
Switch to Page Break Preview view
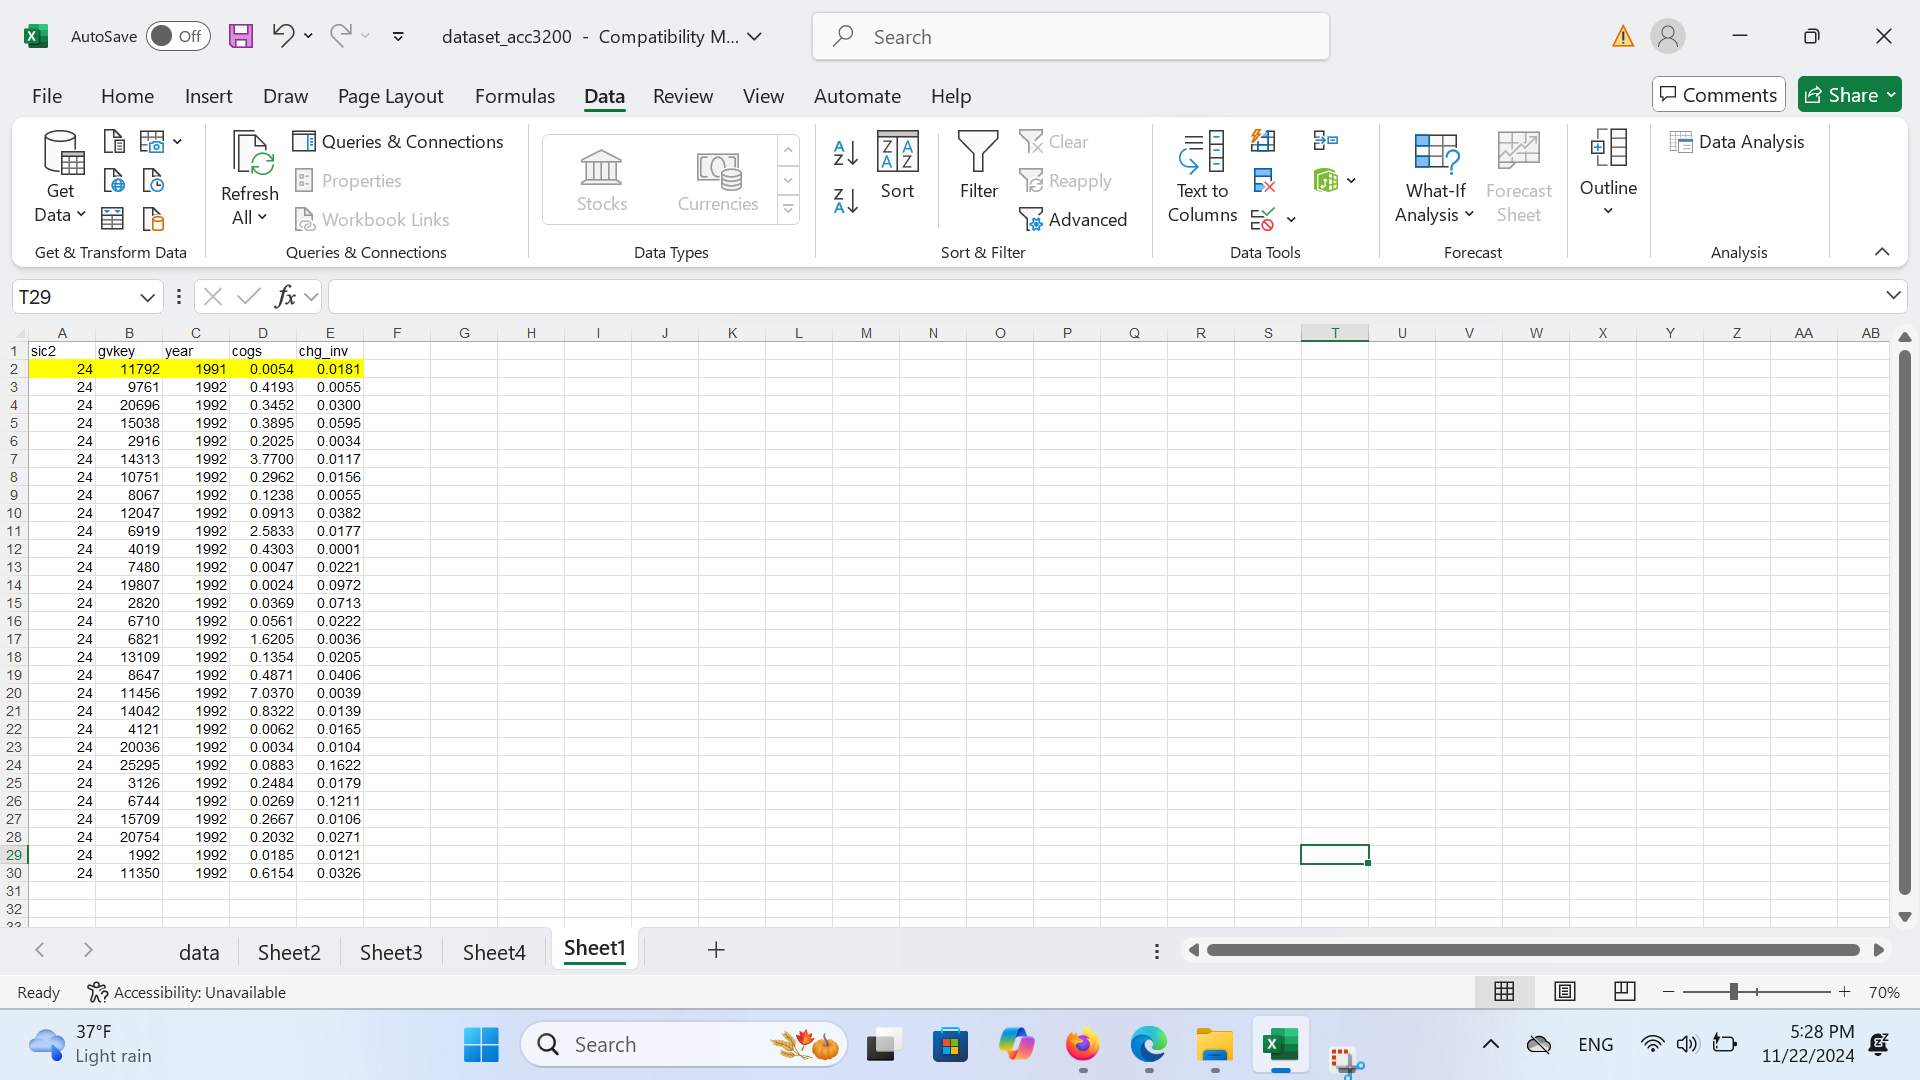(x=1624, y=992)
